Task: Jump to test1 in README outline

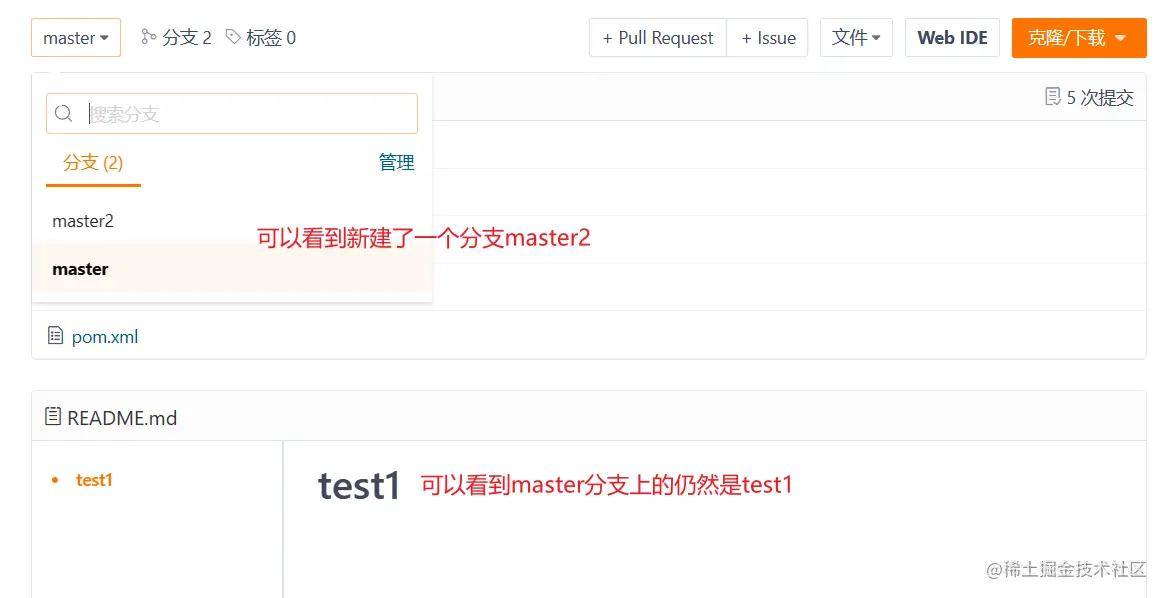Action: click(x=94, y=480)
